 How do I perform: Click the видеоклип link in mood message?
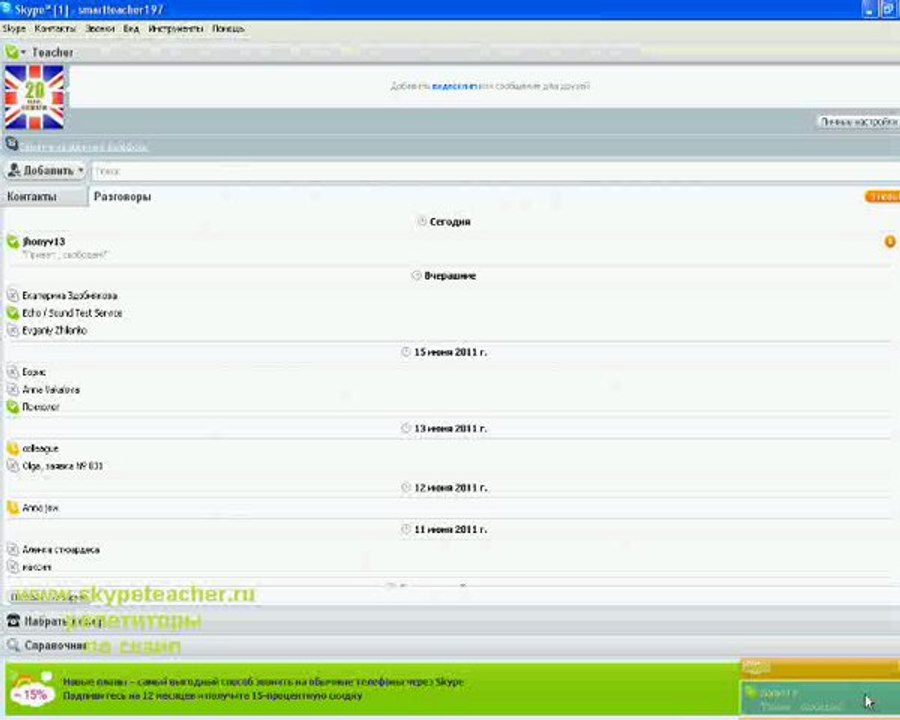pos(455,86)
